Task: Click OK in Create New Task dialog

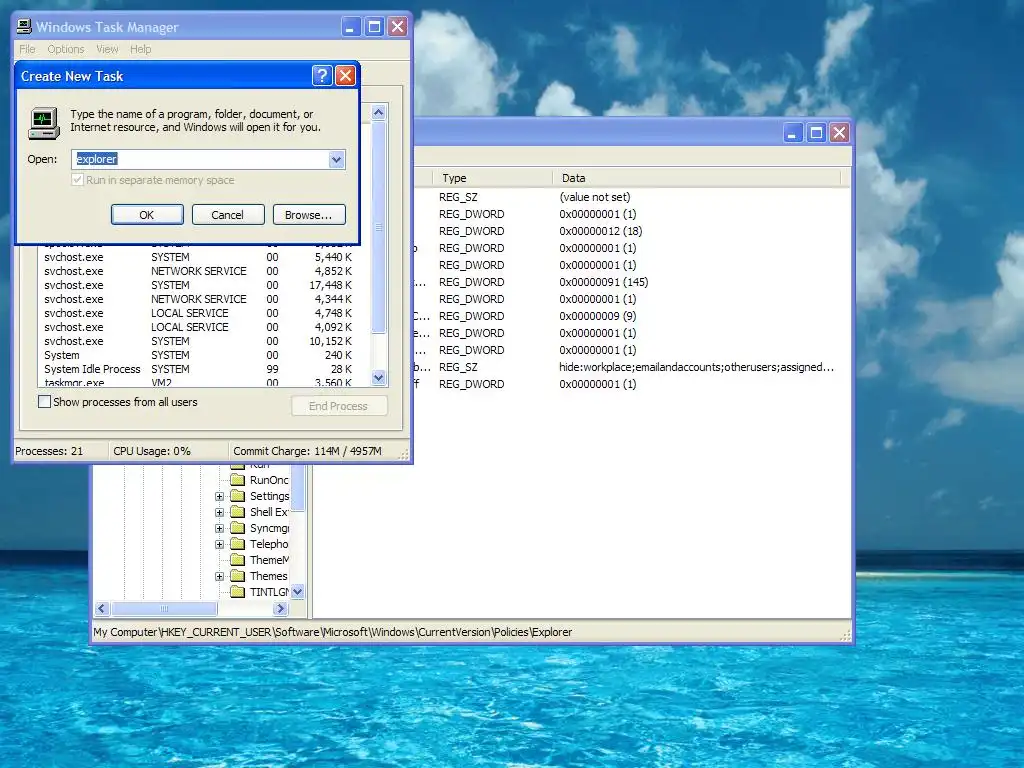Action: tap(147, 215)
